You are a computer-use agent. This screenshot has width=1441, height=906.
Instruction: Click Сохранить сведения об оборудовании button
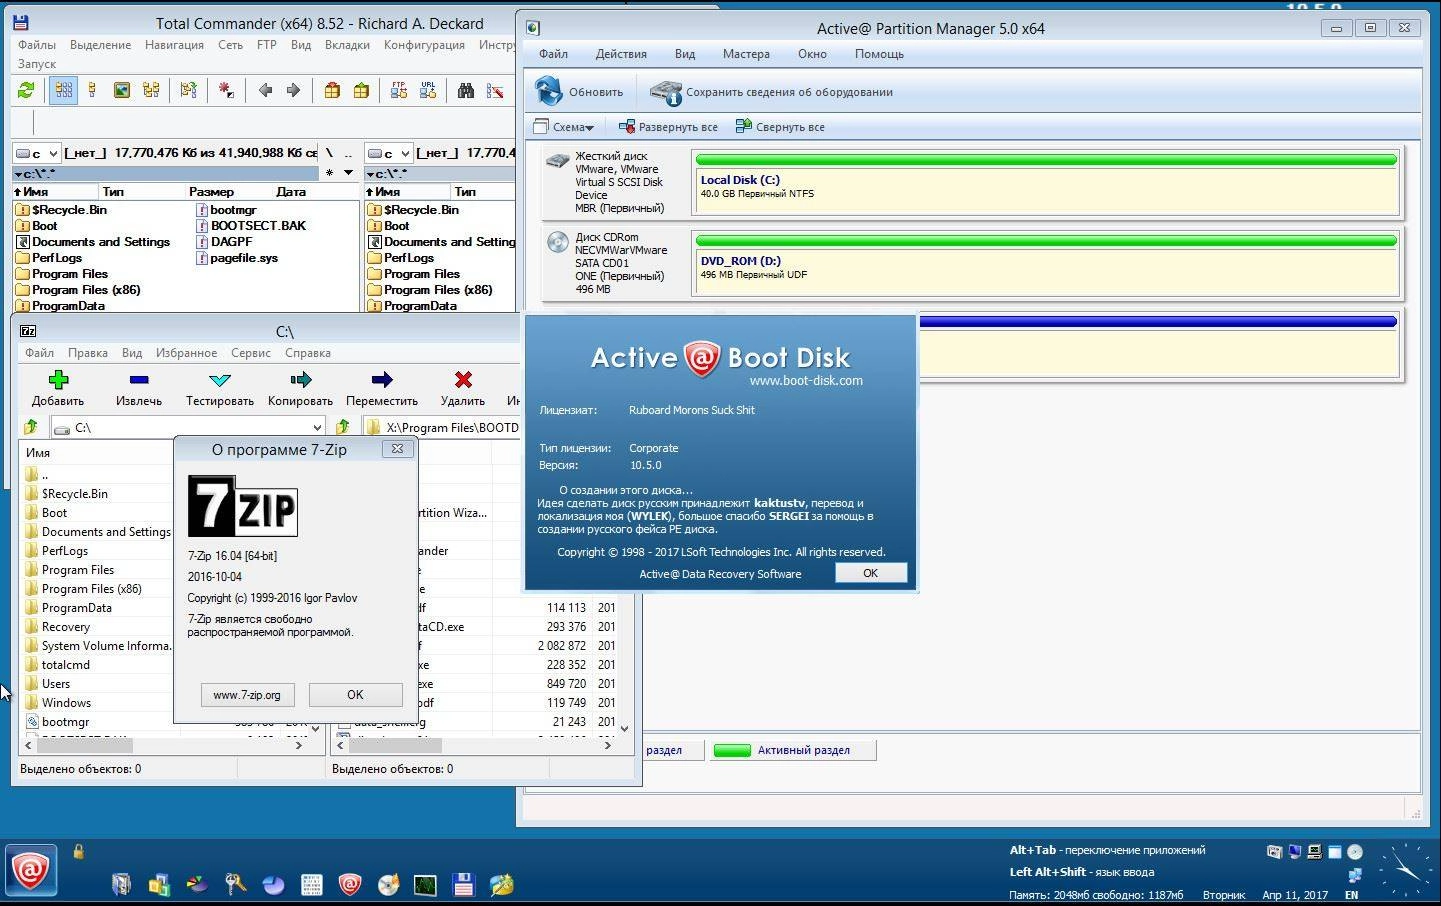point(771,92)
